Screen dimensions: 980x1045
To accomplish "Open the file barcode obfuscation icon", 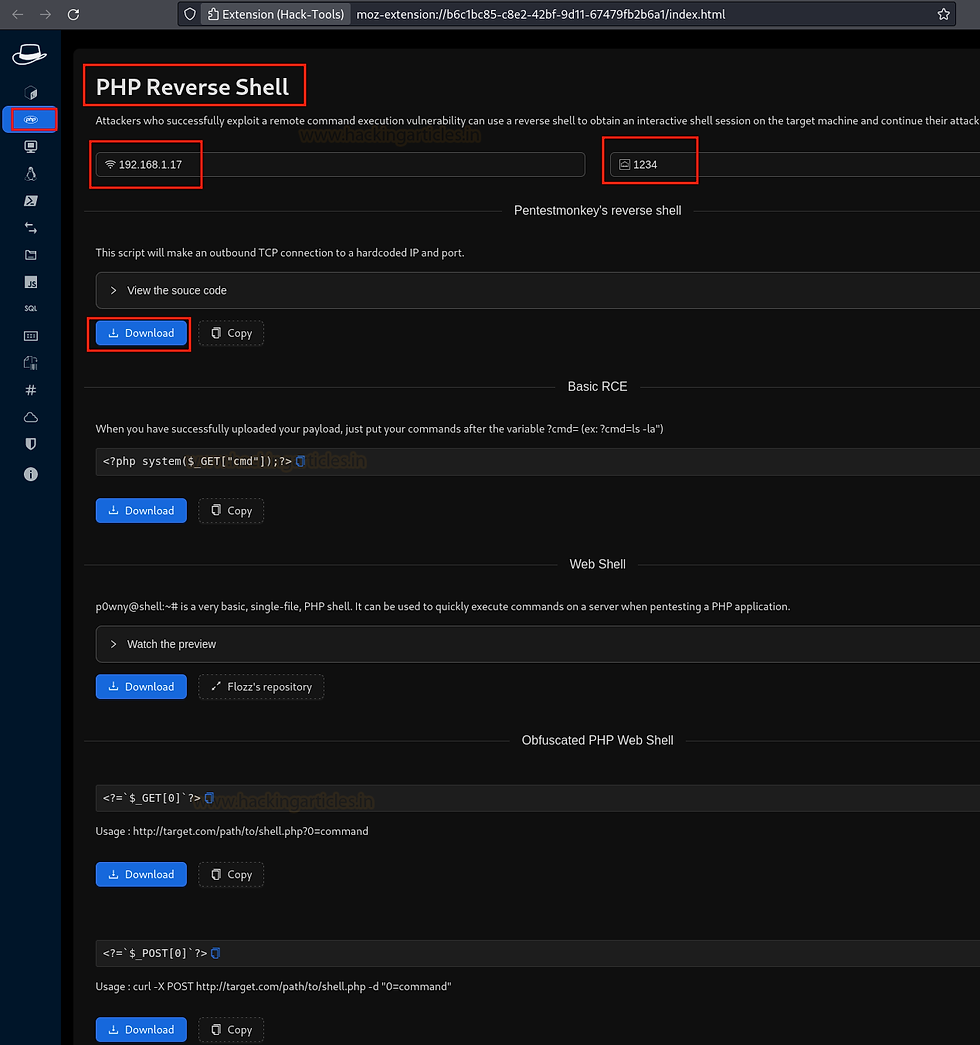I will point(31,363).
